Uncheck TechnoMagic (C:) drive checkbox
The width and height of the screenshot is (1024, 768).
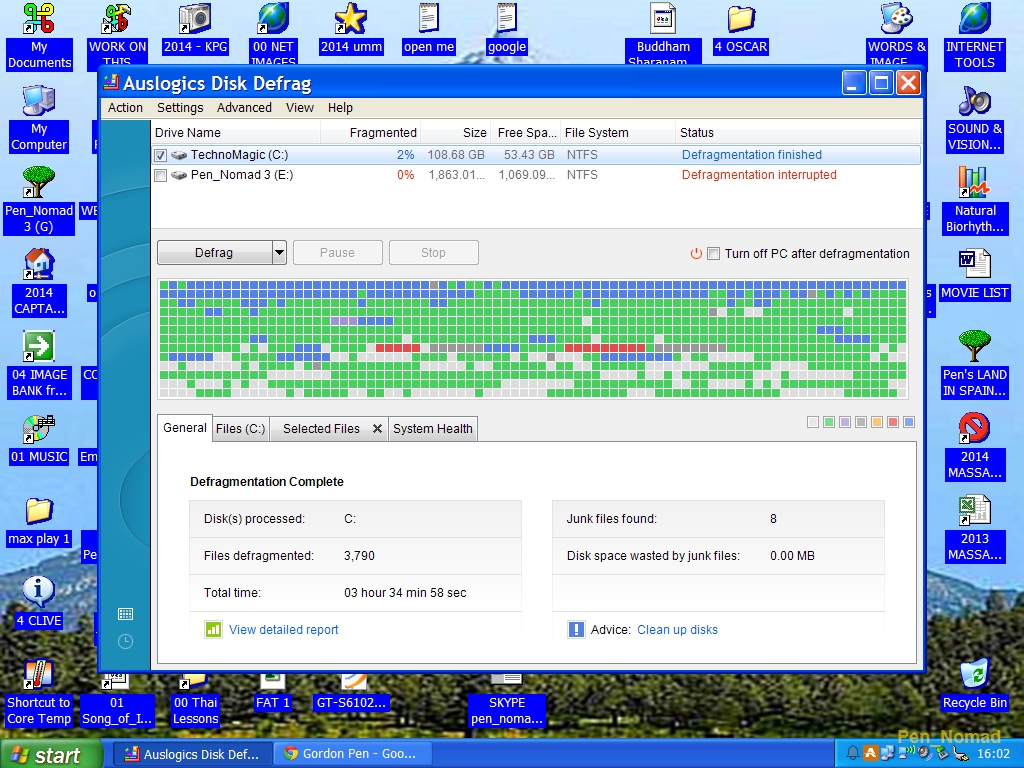pos(161,155)
